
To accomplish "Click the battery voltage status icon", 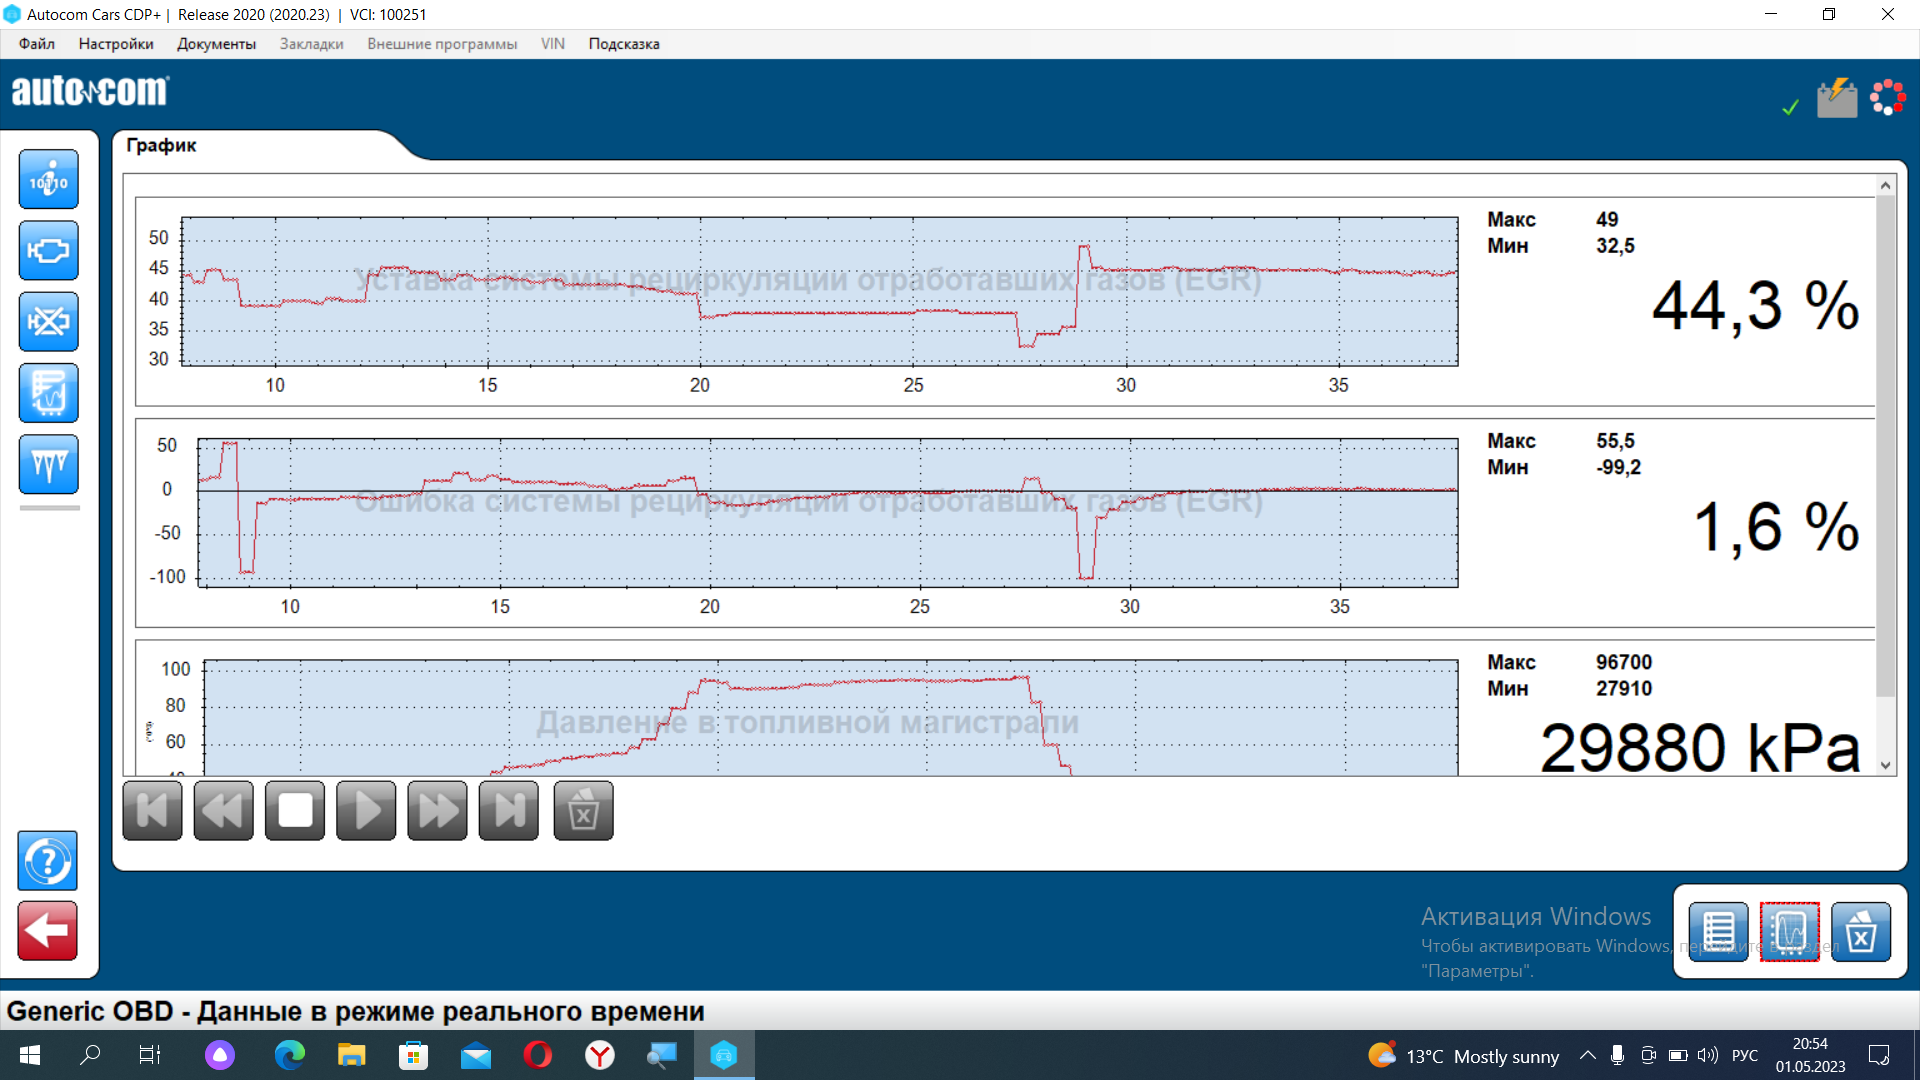I will [1837, 98].
